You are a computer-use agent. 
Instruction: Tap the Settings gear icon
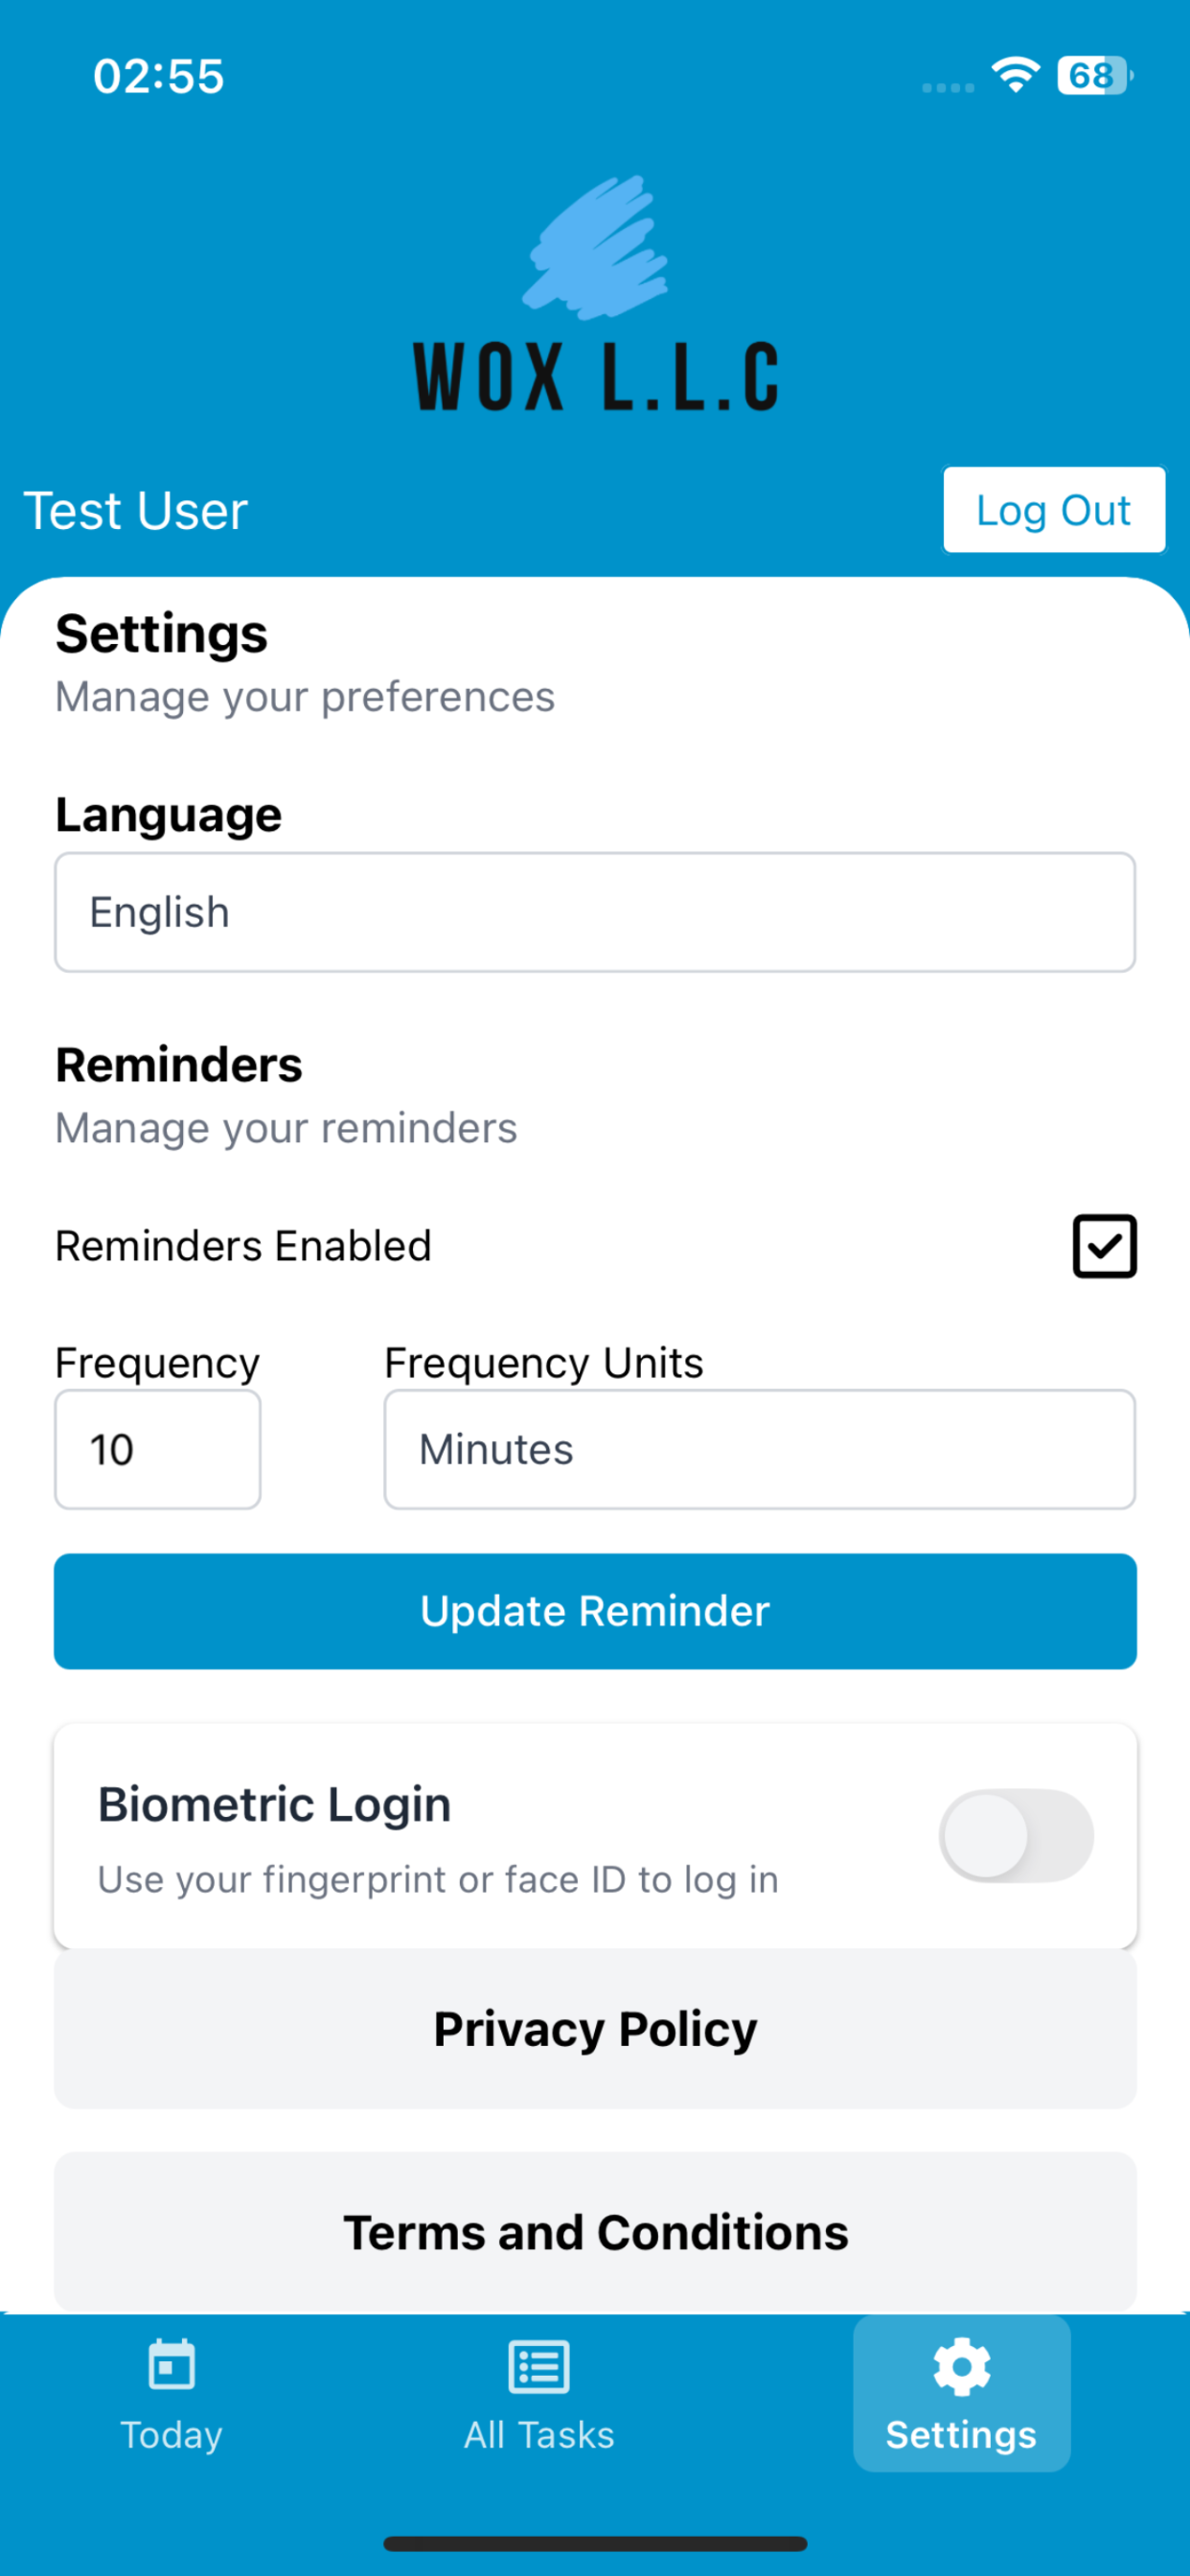pos(961,2366)
